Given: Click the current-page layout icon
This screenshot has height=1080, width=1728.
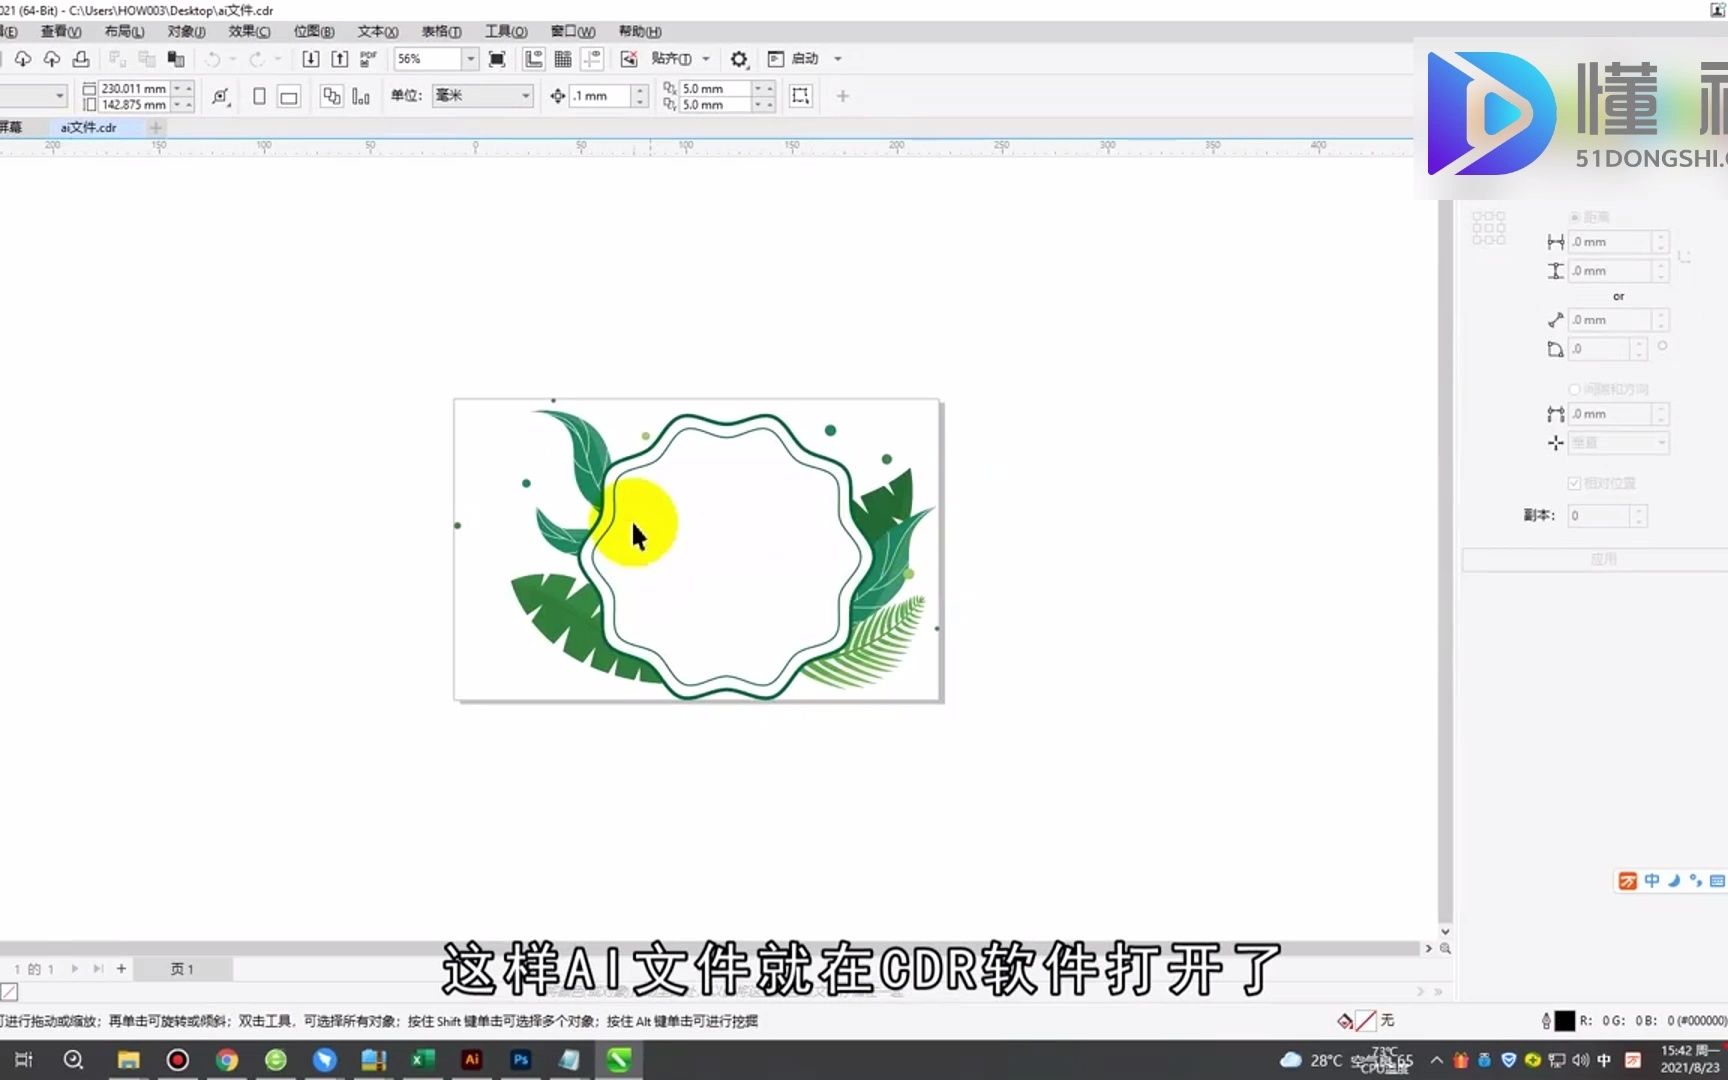Looking at the screenshot, I should (361, 96).
